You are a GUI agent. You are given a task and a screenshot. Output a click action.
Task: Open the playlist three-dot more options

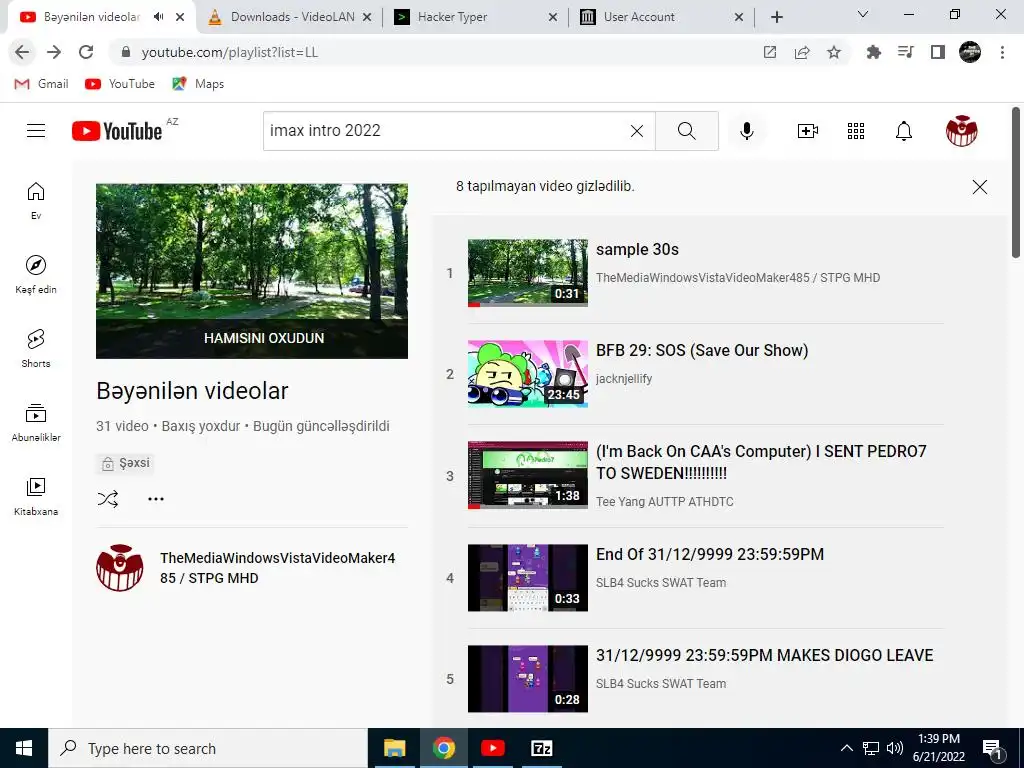pos(155,499)
